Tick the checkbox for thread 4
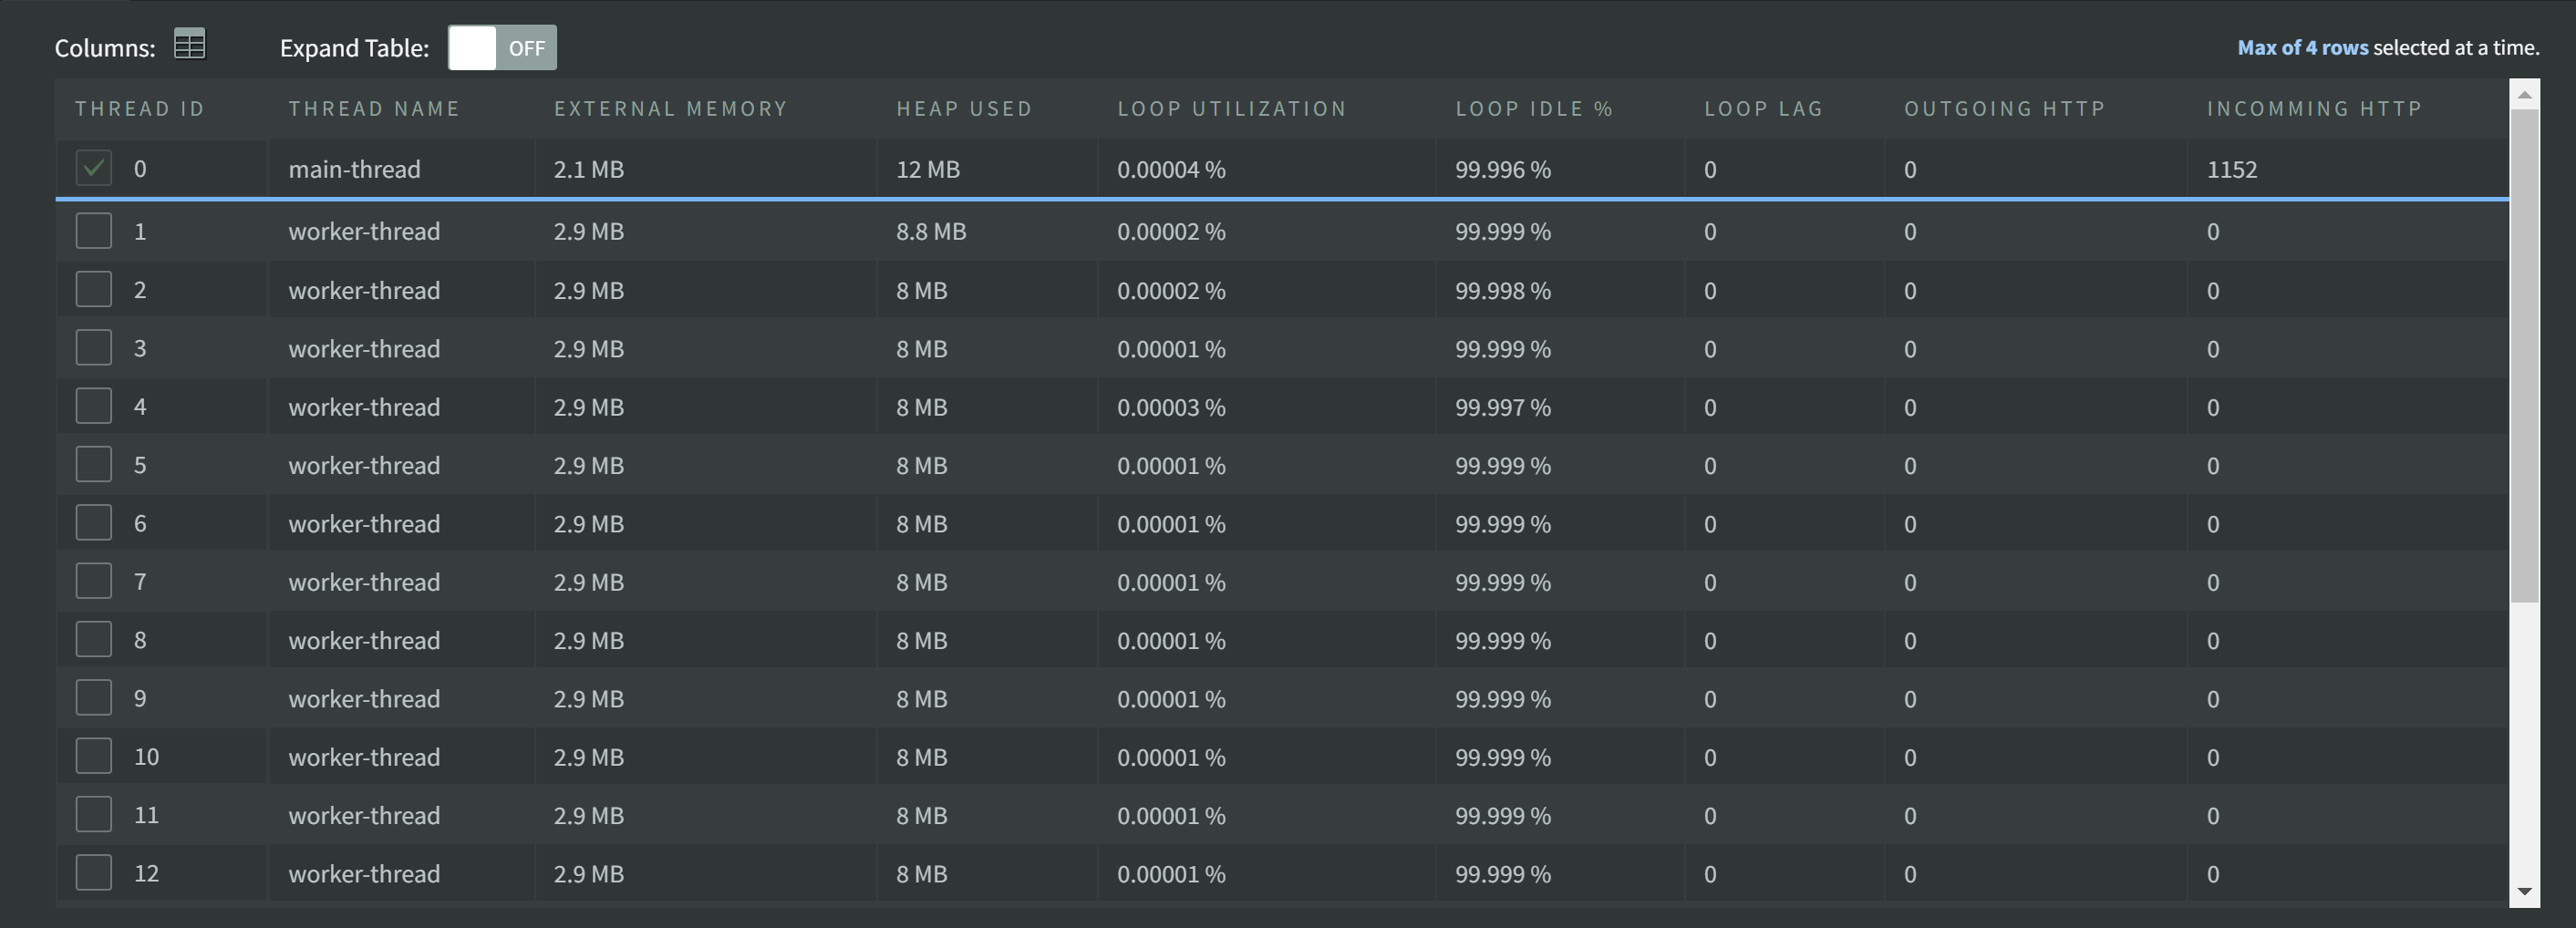Viewport: 2576px width, 928px height. pyautogui.click(x=94, y=406)
